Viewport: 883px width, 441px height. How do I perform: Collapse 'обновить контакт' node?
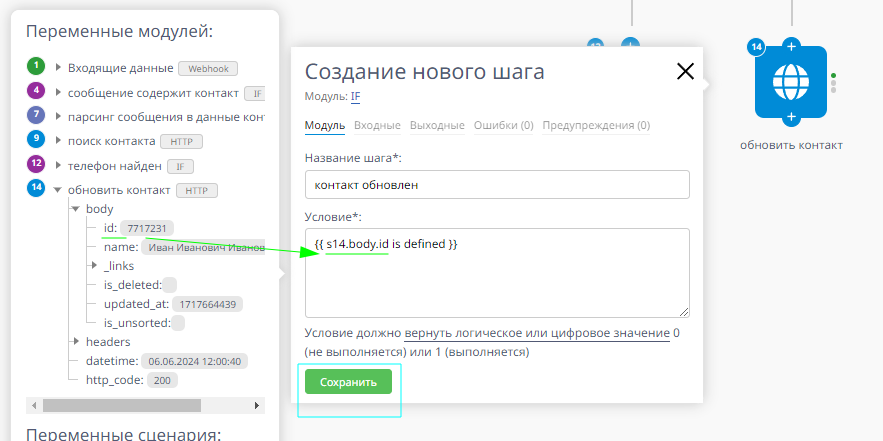tap(57, 190)
